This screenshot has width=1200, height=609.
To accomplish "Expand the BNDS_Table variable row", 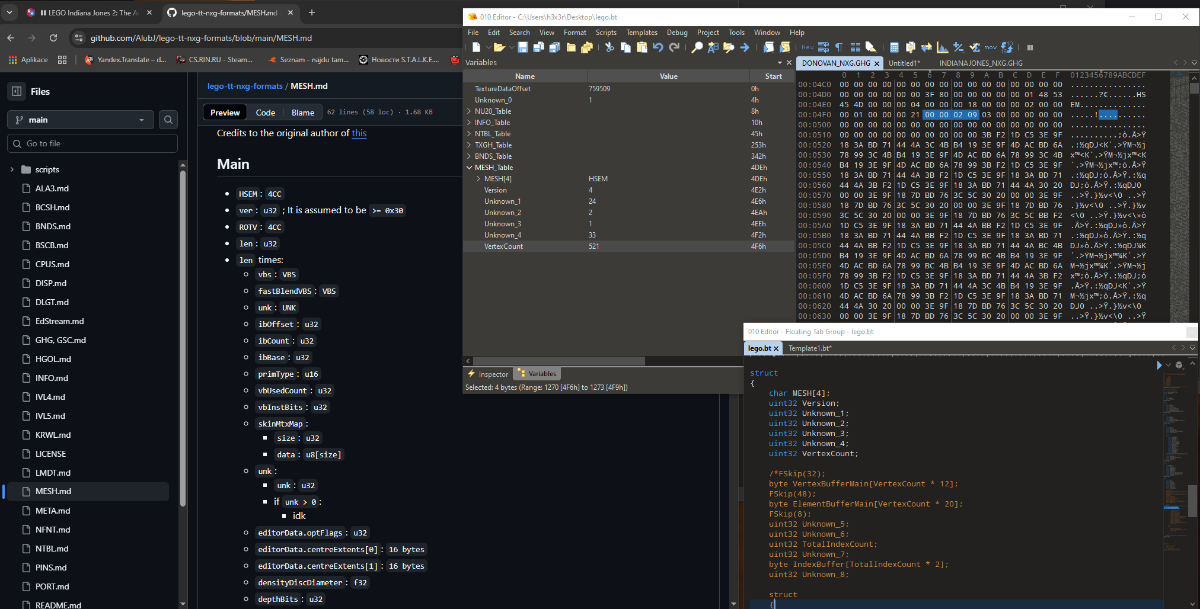I will pyautogui.click(x=468, y=156).
